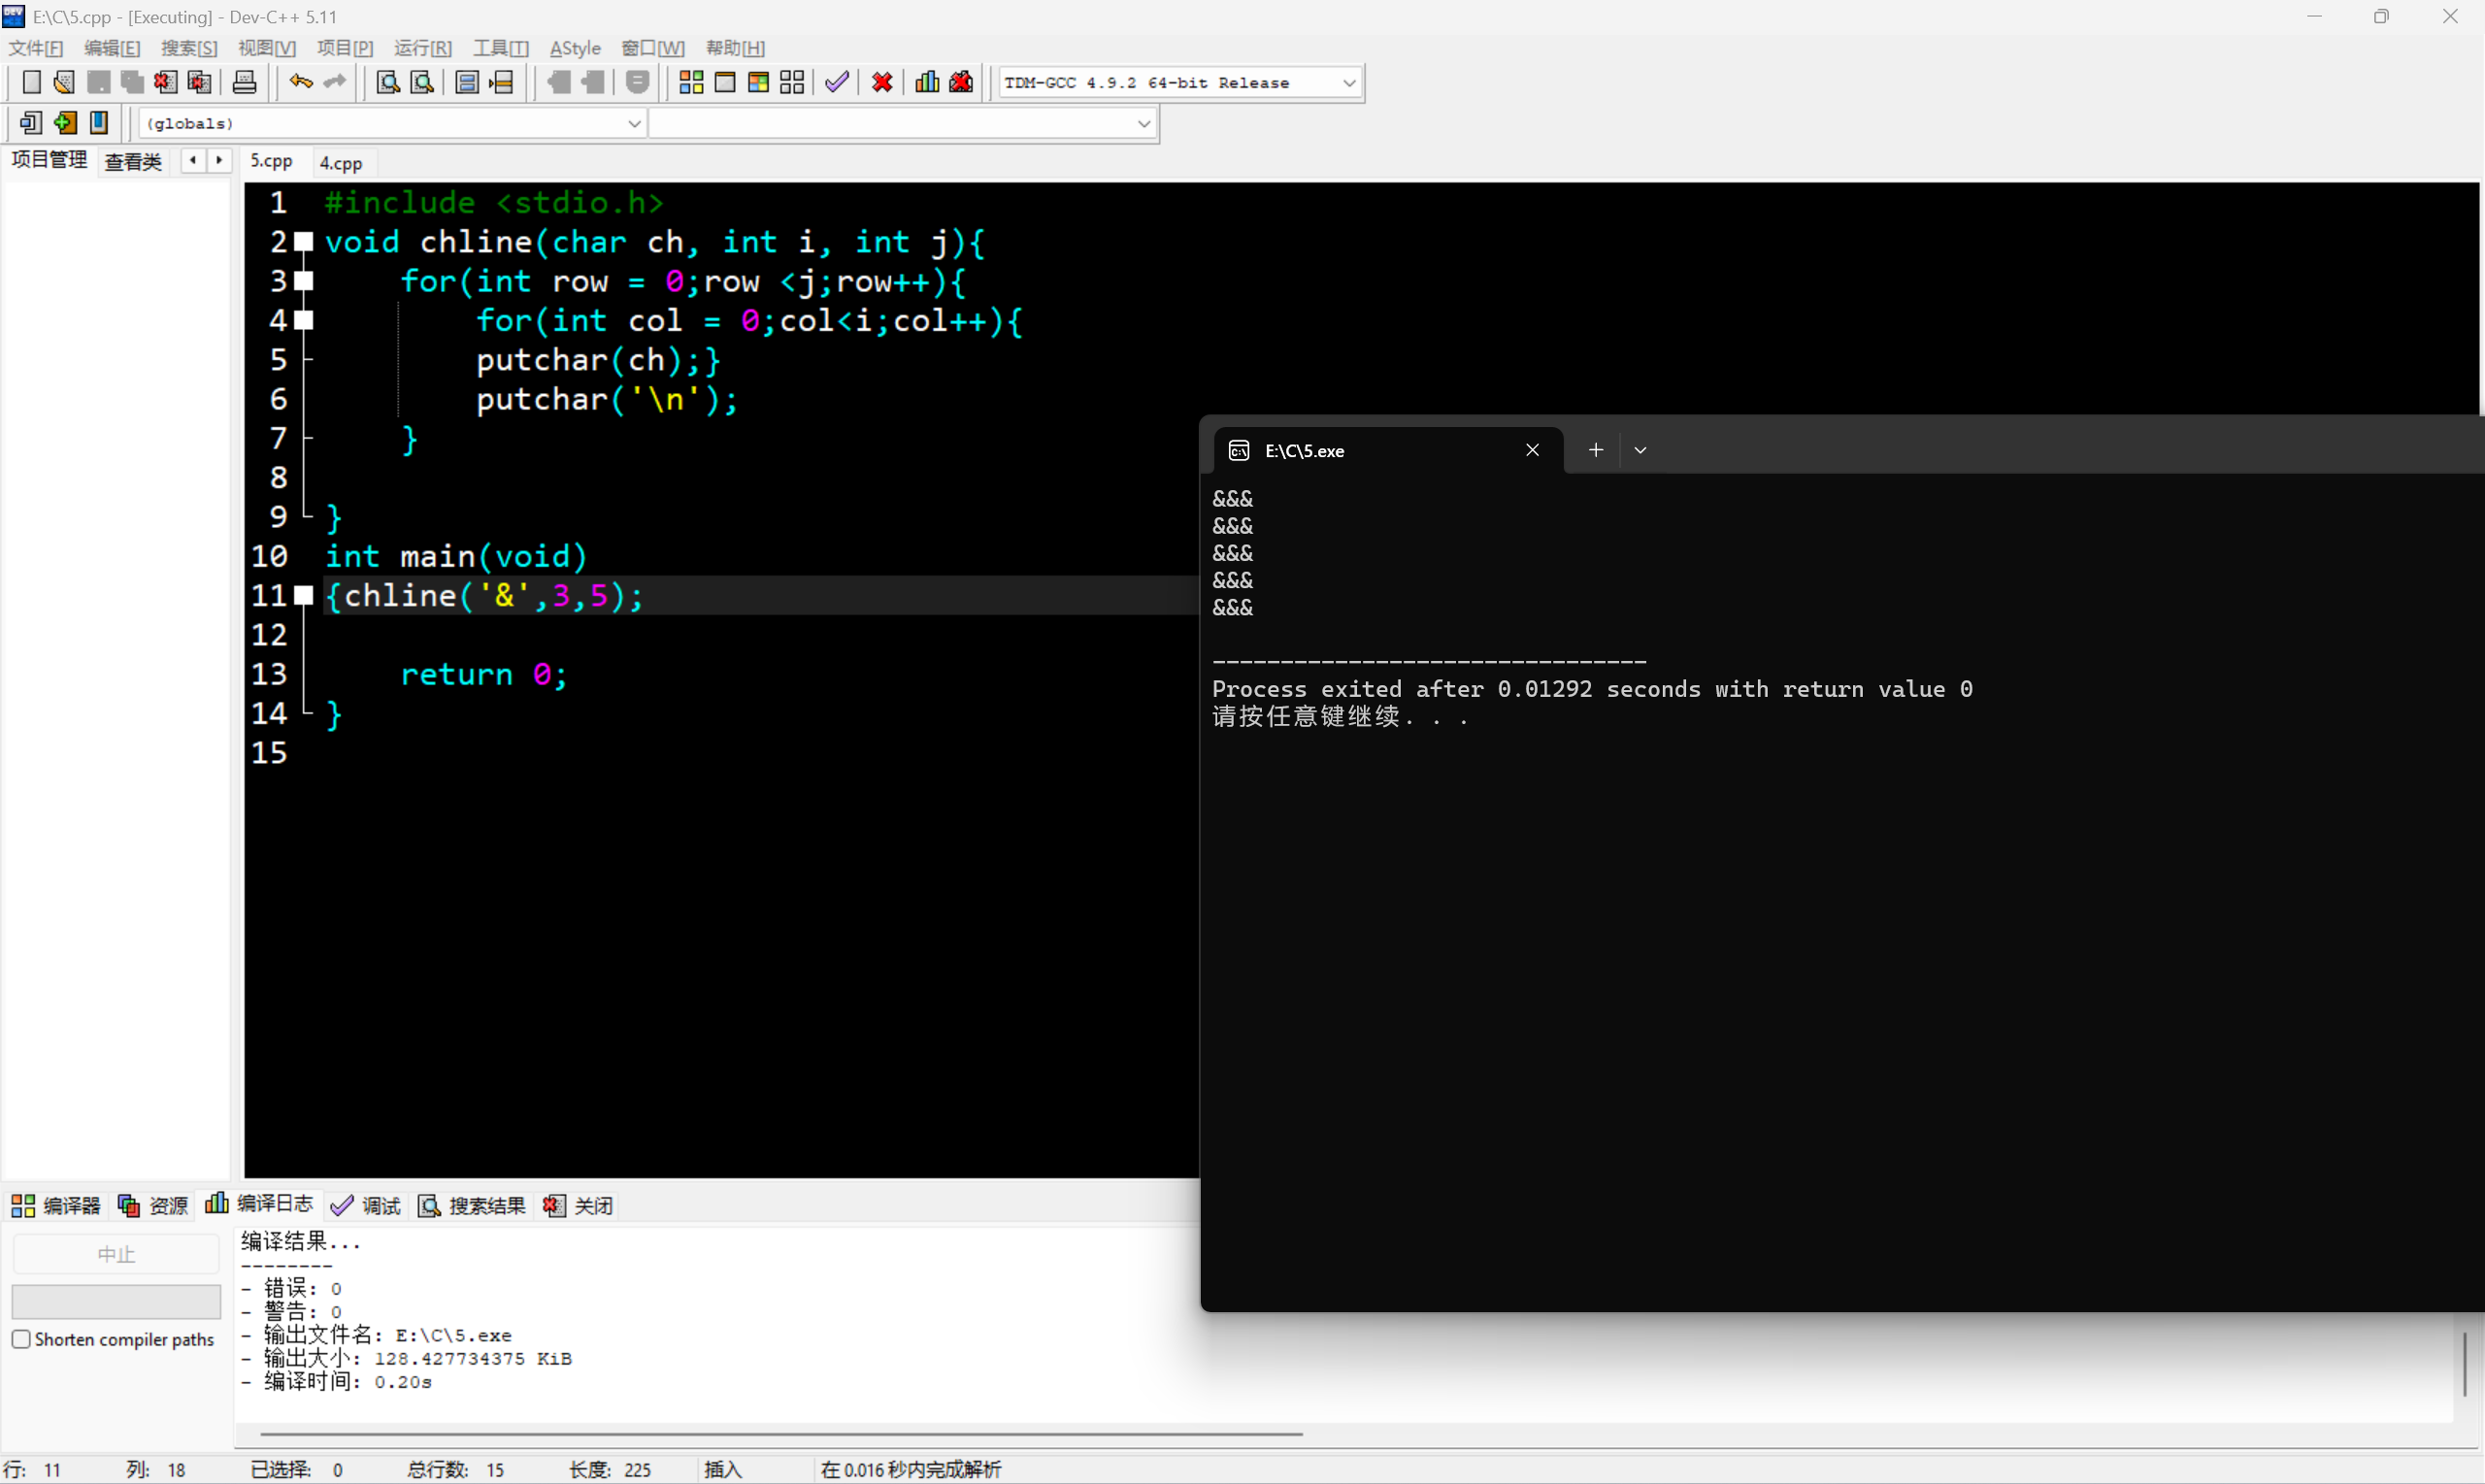Enable Shorten compiler paths checkbox
Viewport: 2485px width, 1484px height.
click(x=21, y=1339)
